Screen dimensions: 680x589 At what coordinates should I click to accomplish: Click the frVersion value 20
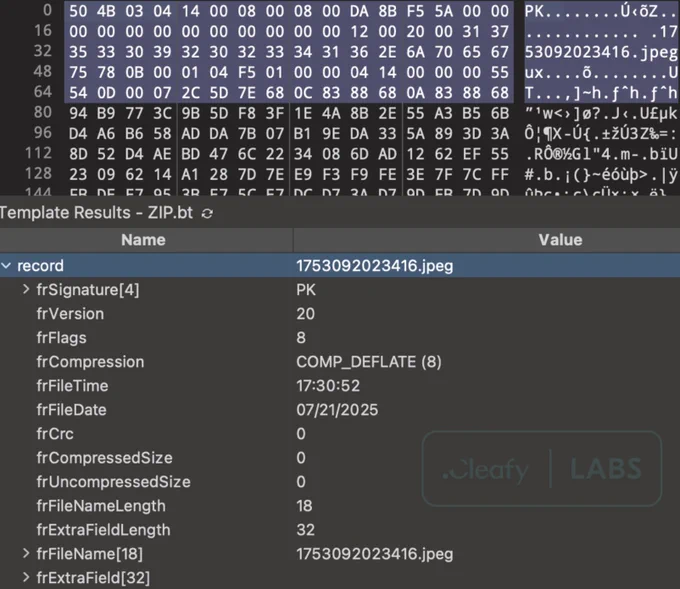306,314
